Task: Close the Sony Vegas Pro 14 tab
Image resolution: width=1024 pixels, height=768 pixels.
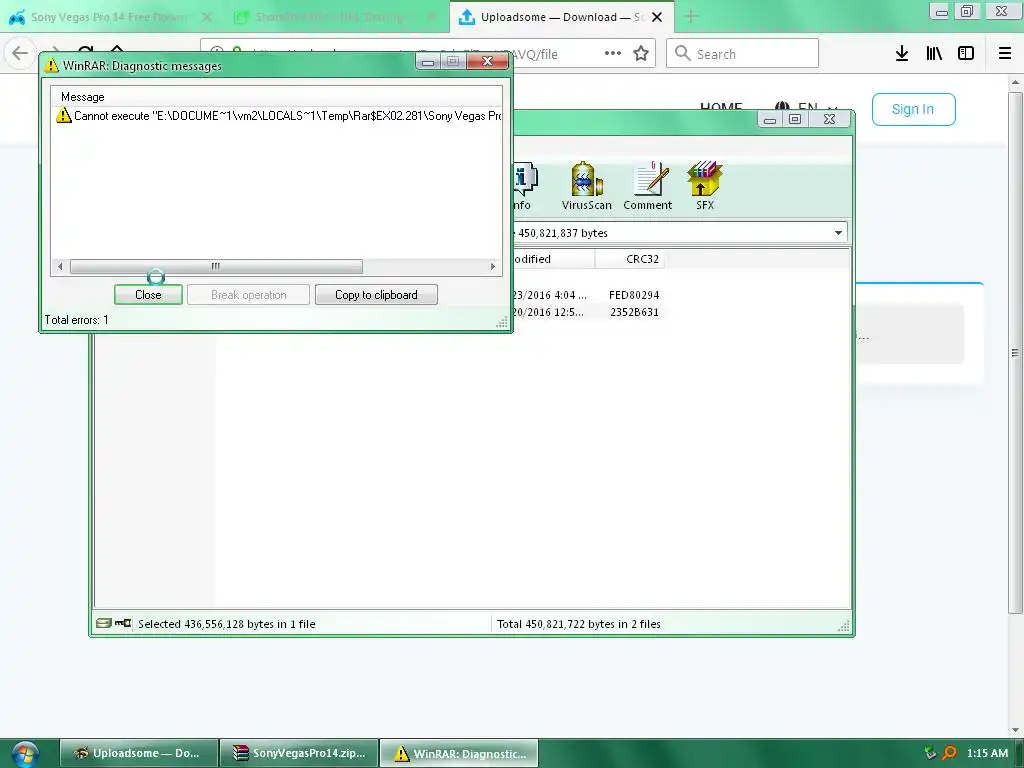Action: [x=207, y=17]
